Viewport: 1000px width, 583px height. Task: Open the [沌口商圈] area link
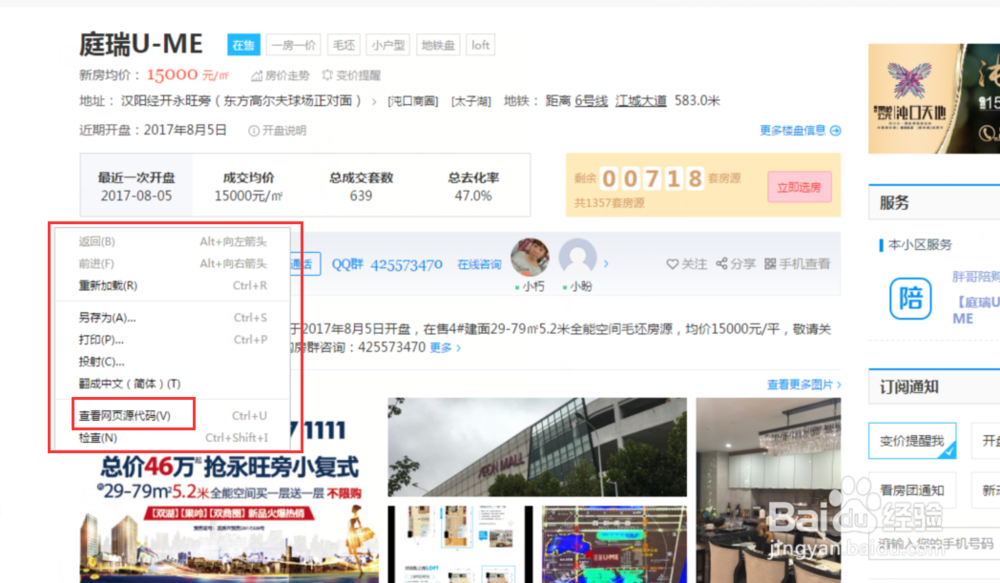pos(413,101)
